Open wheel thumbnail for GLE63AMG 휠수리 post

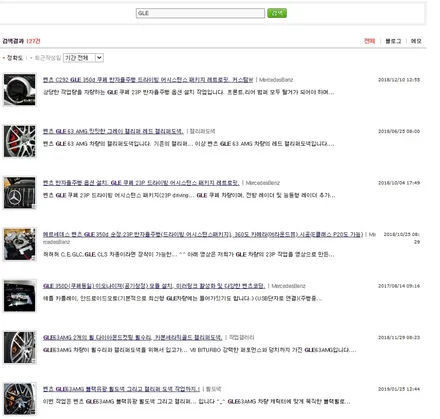pyautogui.click(x=20, y=347)
